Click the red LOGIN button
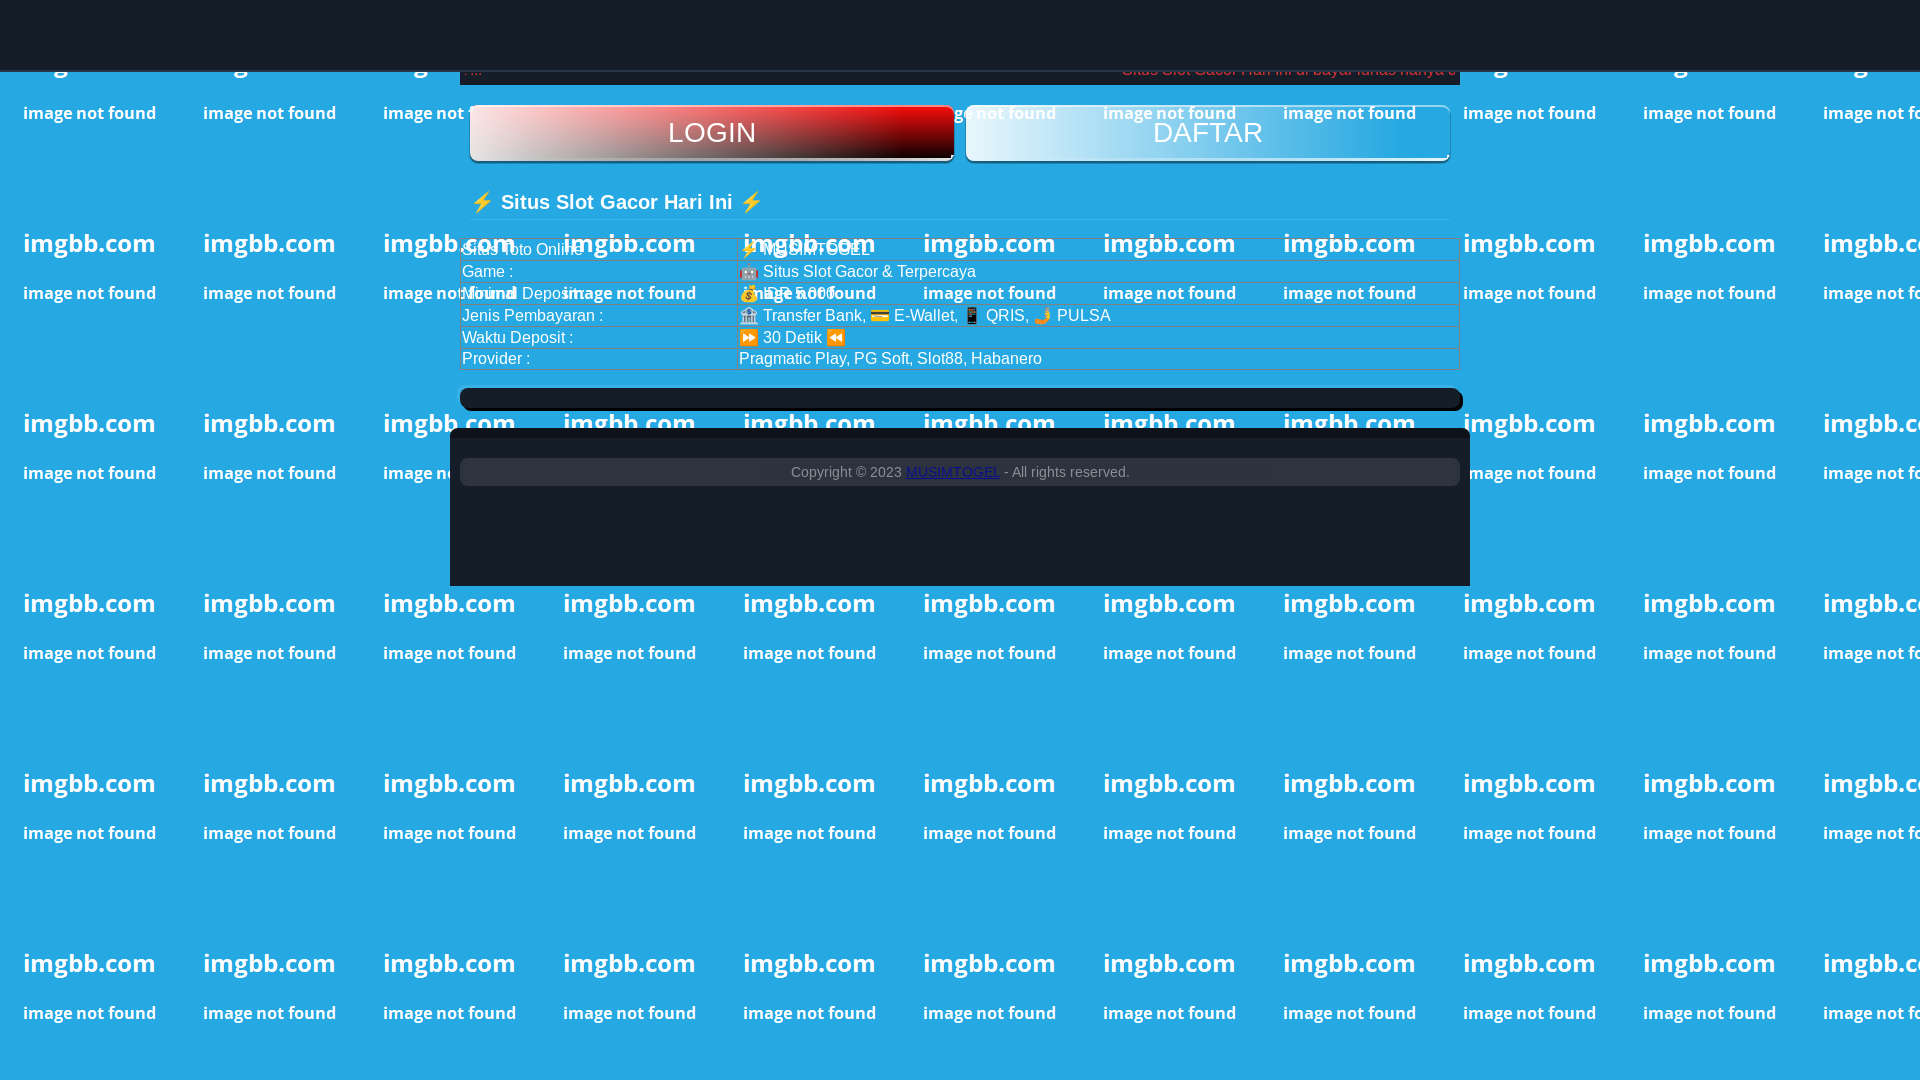1920x1080 pixels. pyautogui.click(x=712, y=133)
